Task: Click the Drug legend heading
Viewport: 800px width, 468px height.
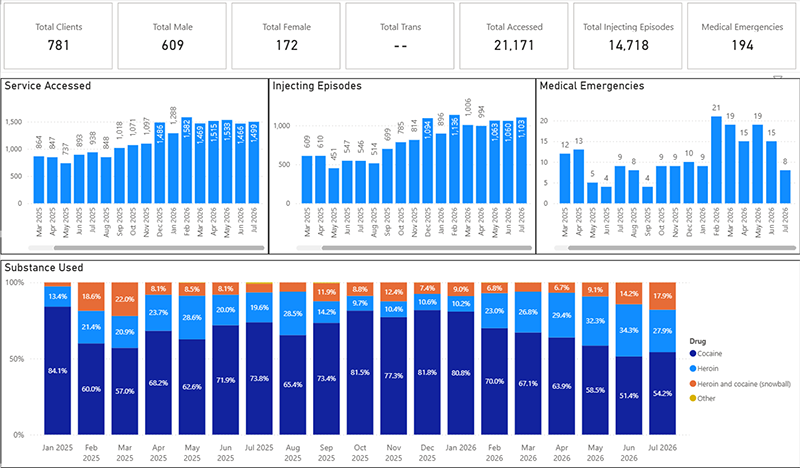Action: 697,341
